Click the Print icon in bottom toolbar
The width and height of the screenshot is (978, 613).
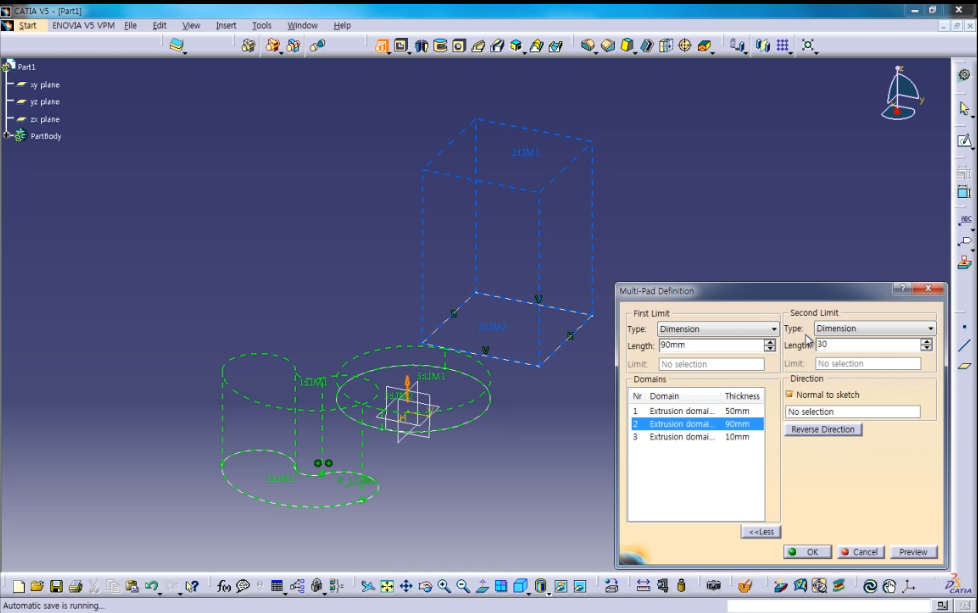[x=75, y=586]
